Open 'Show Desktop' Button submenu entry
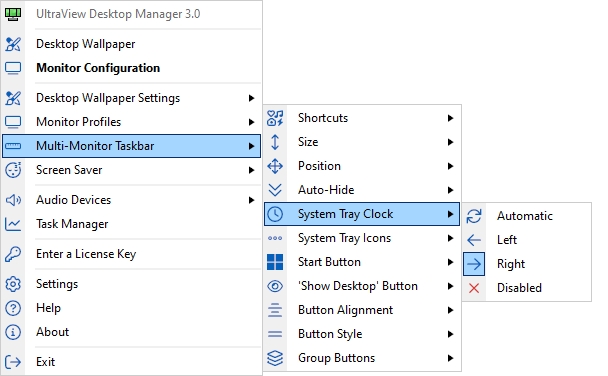 362,286
